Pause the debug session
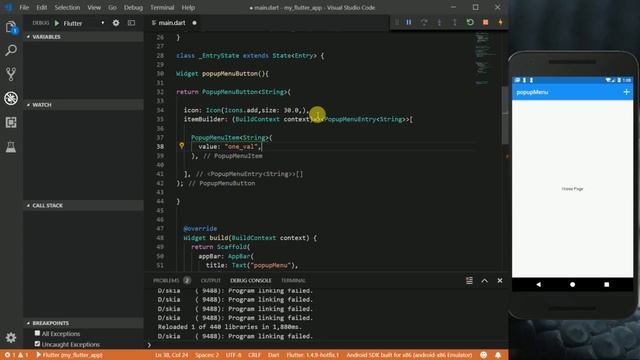 [x=409, y=22]
